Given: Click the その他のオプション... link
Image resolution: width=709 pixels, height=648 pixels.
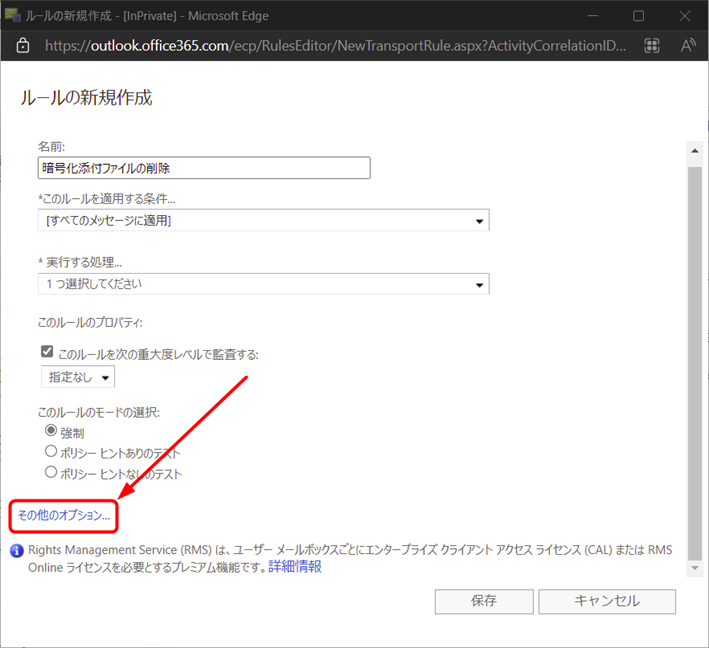Looking at the screenshot, I should (x=64, y=516).
